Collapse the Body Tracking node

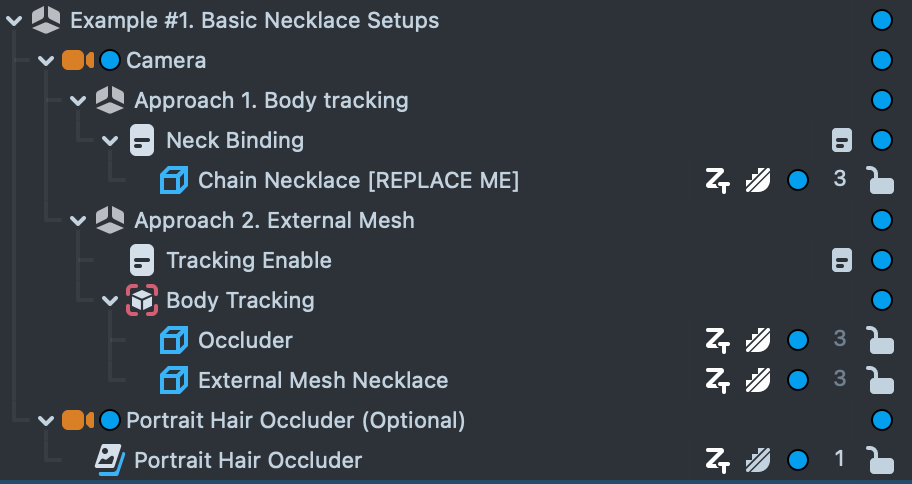(x=110, y=300)
